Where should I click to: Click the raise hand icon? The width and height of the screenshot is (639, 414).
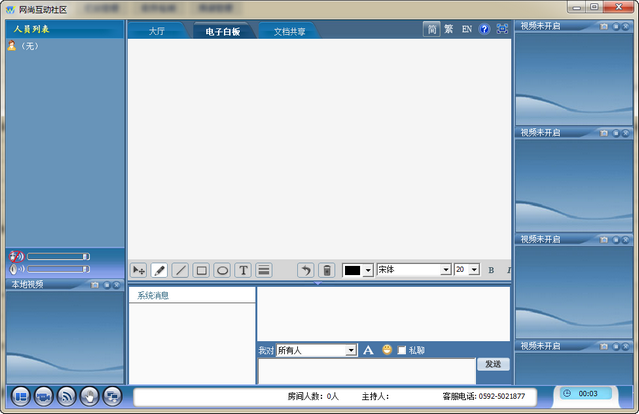coord(90,396)
